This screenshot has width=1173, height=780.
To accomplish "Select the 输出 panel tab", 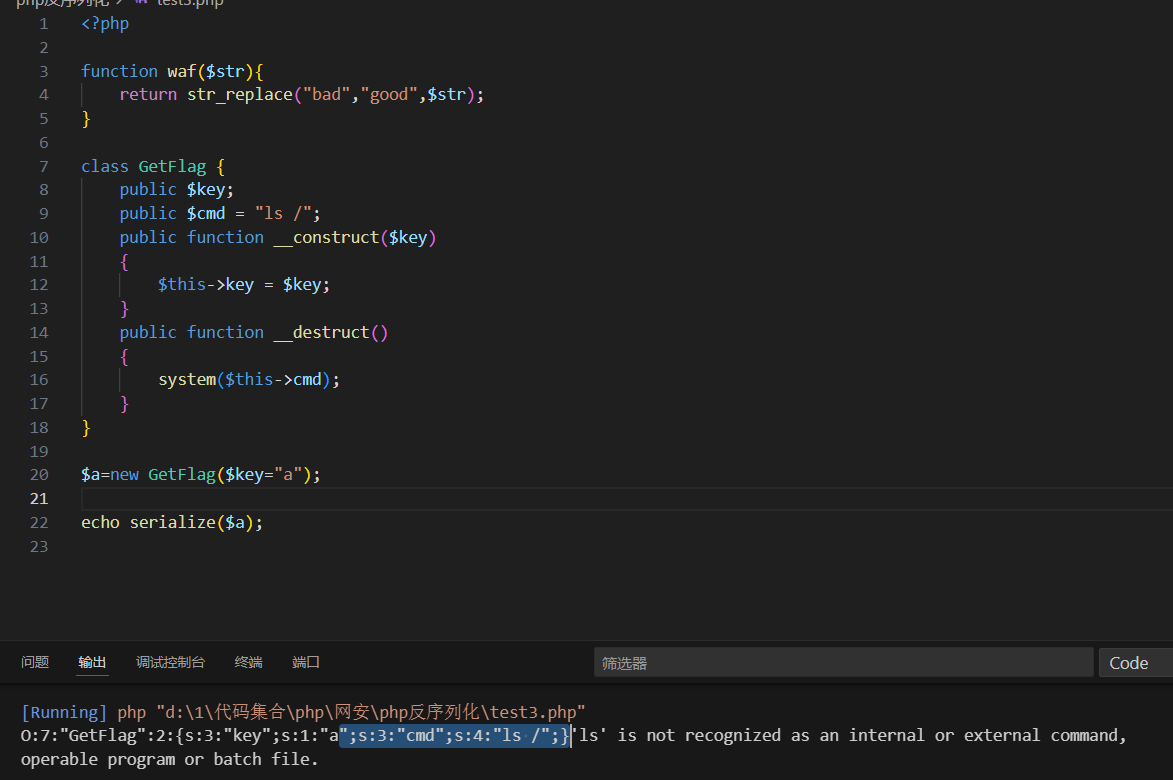I will click(x=92, y=662).
